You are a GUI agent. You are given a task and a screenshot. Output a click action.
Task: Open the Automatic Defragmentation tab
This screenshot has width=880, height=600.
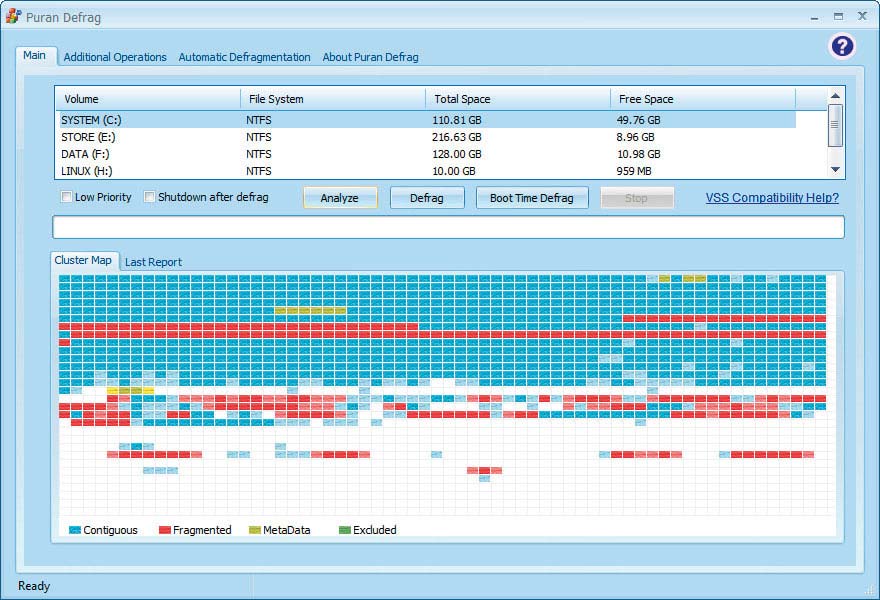click(244, 57)
